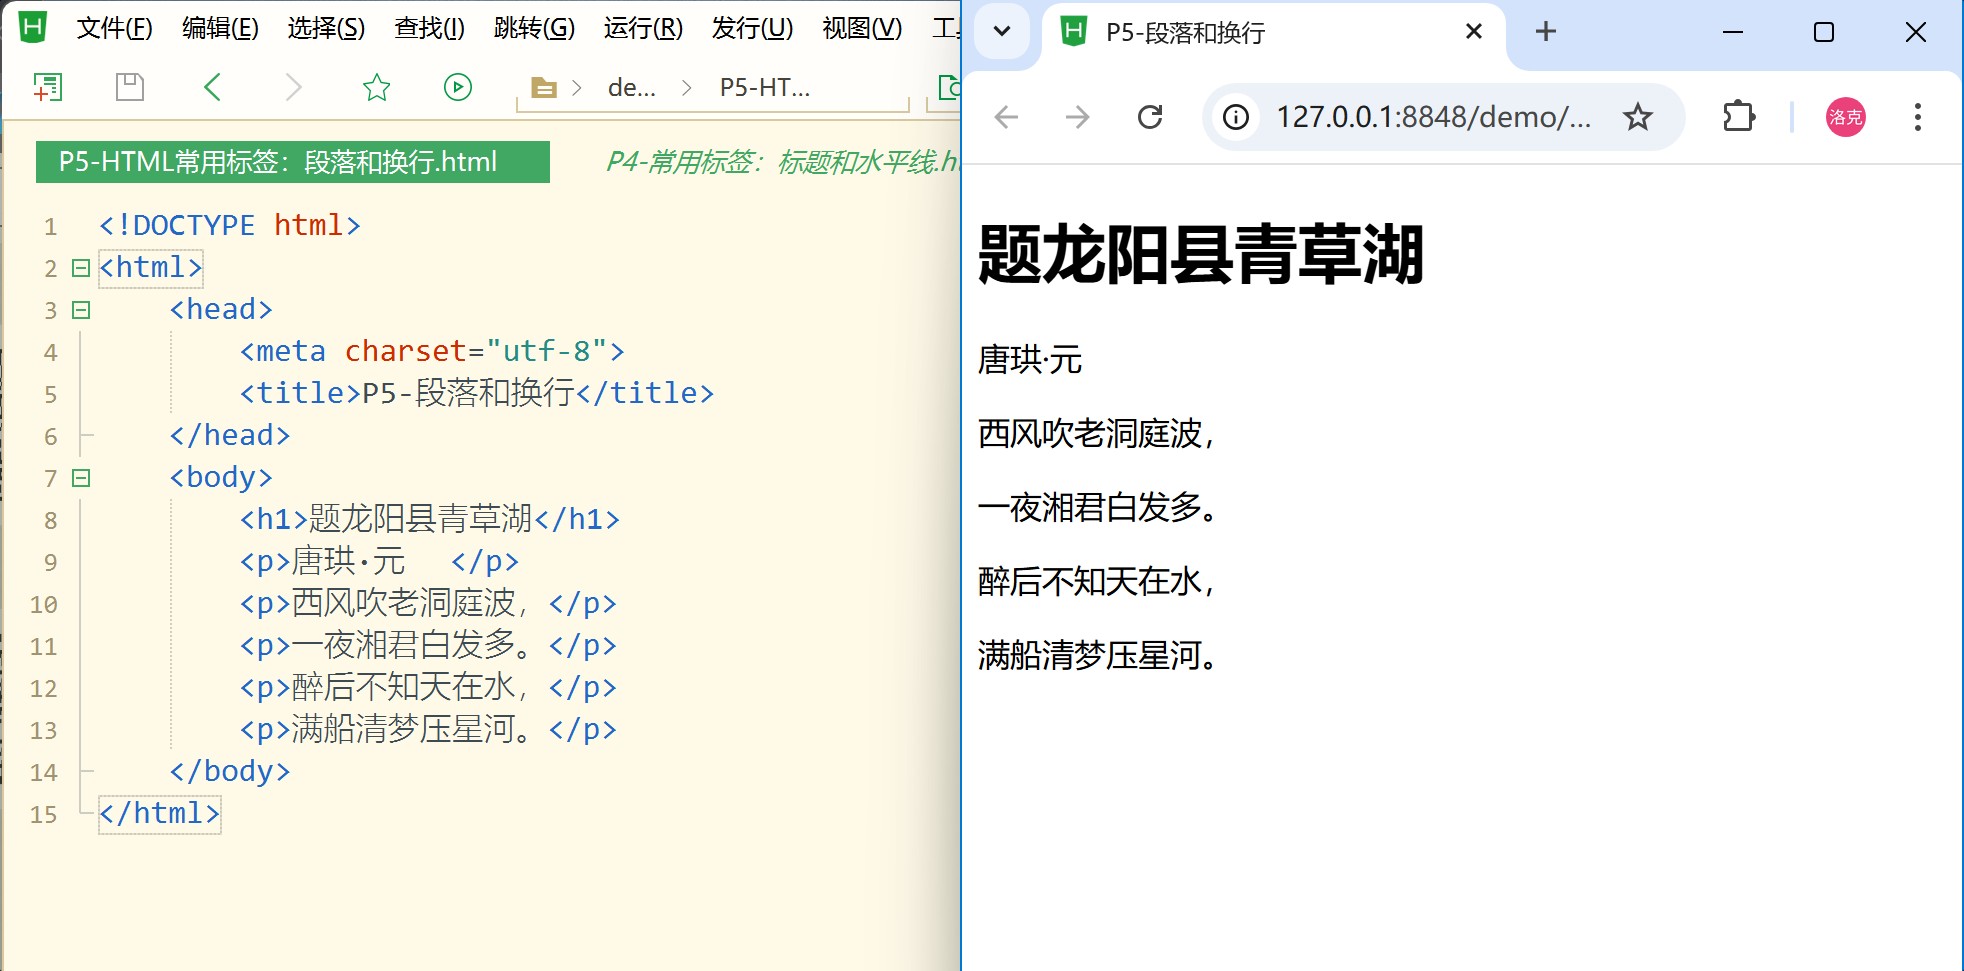Collapse the body tag fold on line 7
The height and width of the screenshot is (971, 1964).
(81, 478)
